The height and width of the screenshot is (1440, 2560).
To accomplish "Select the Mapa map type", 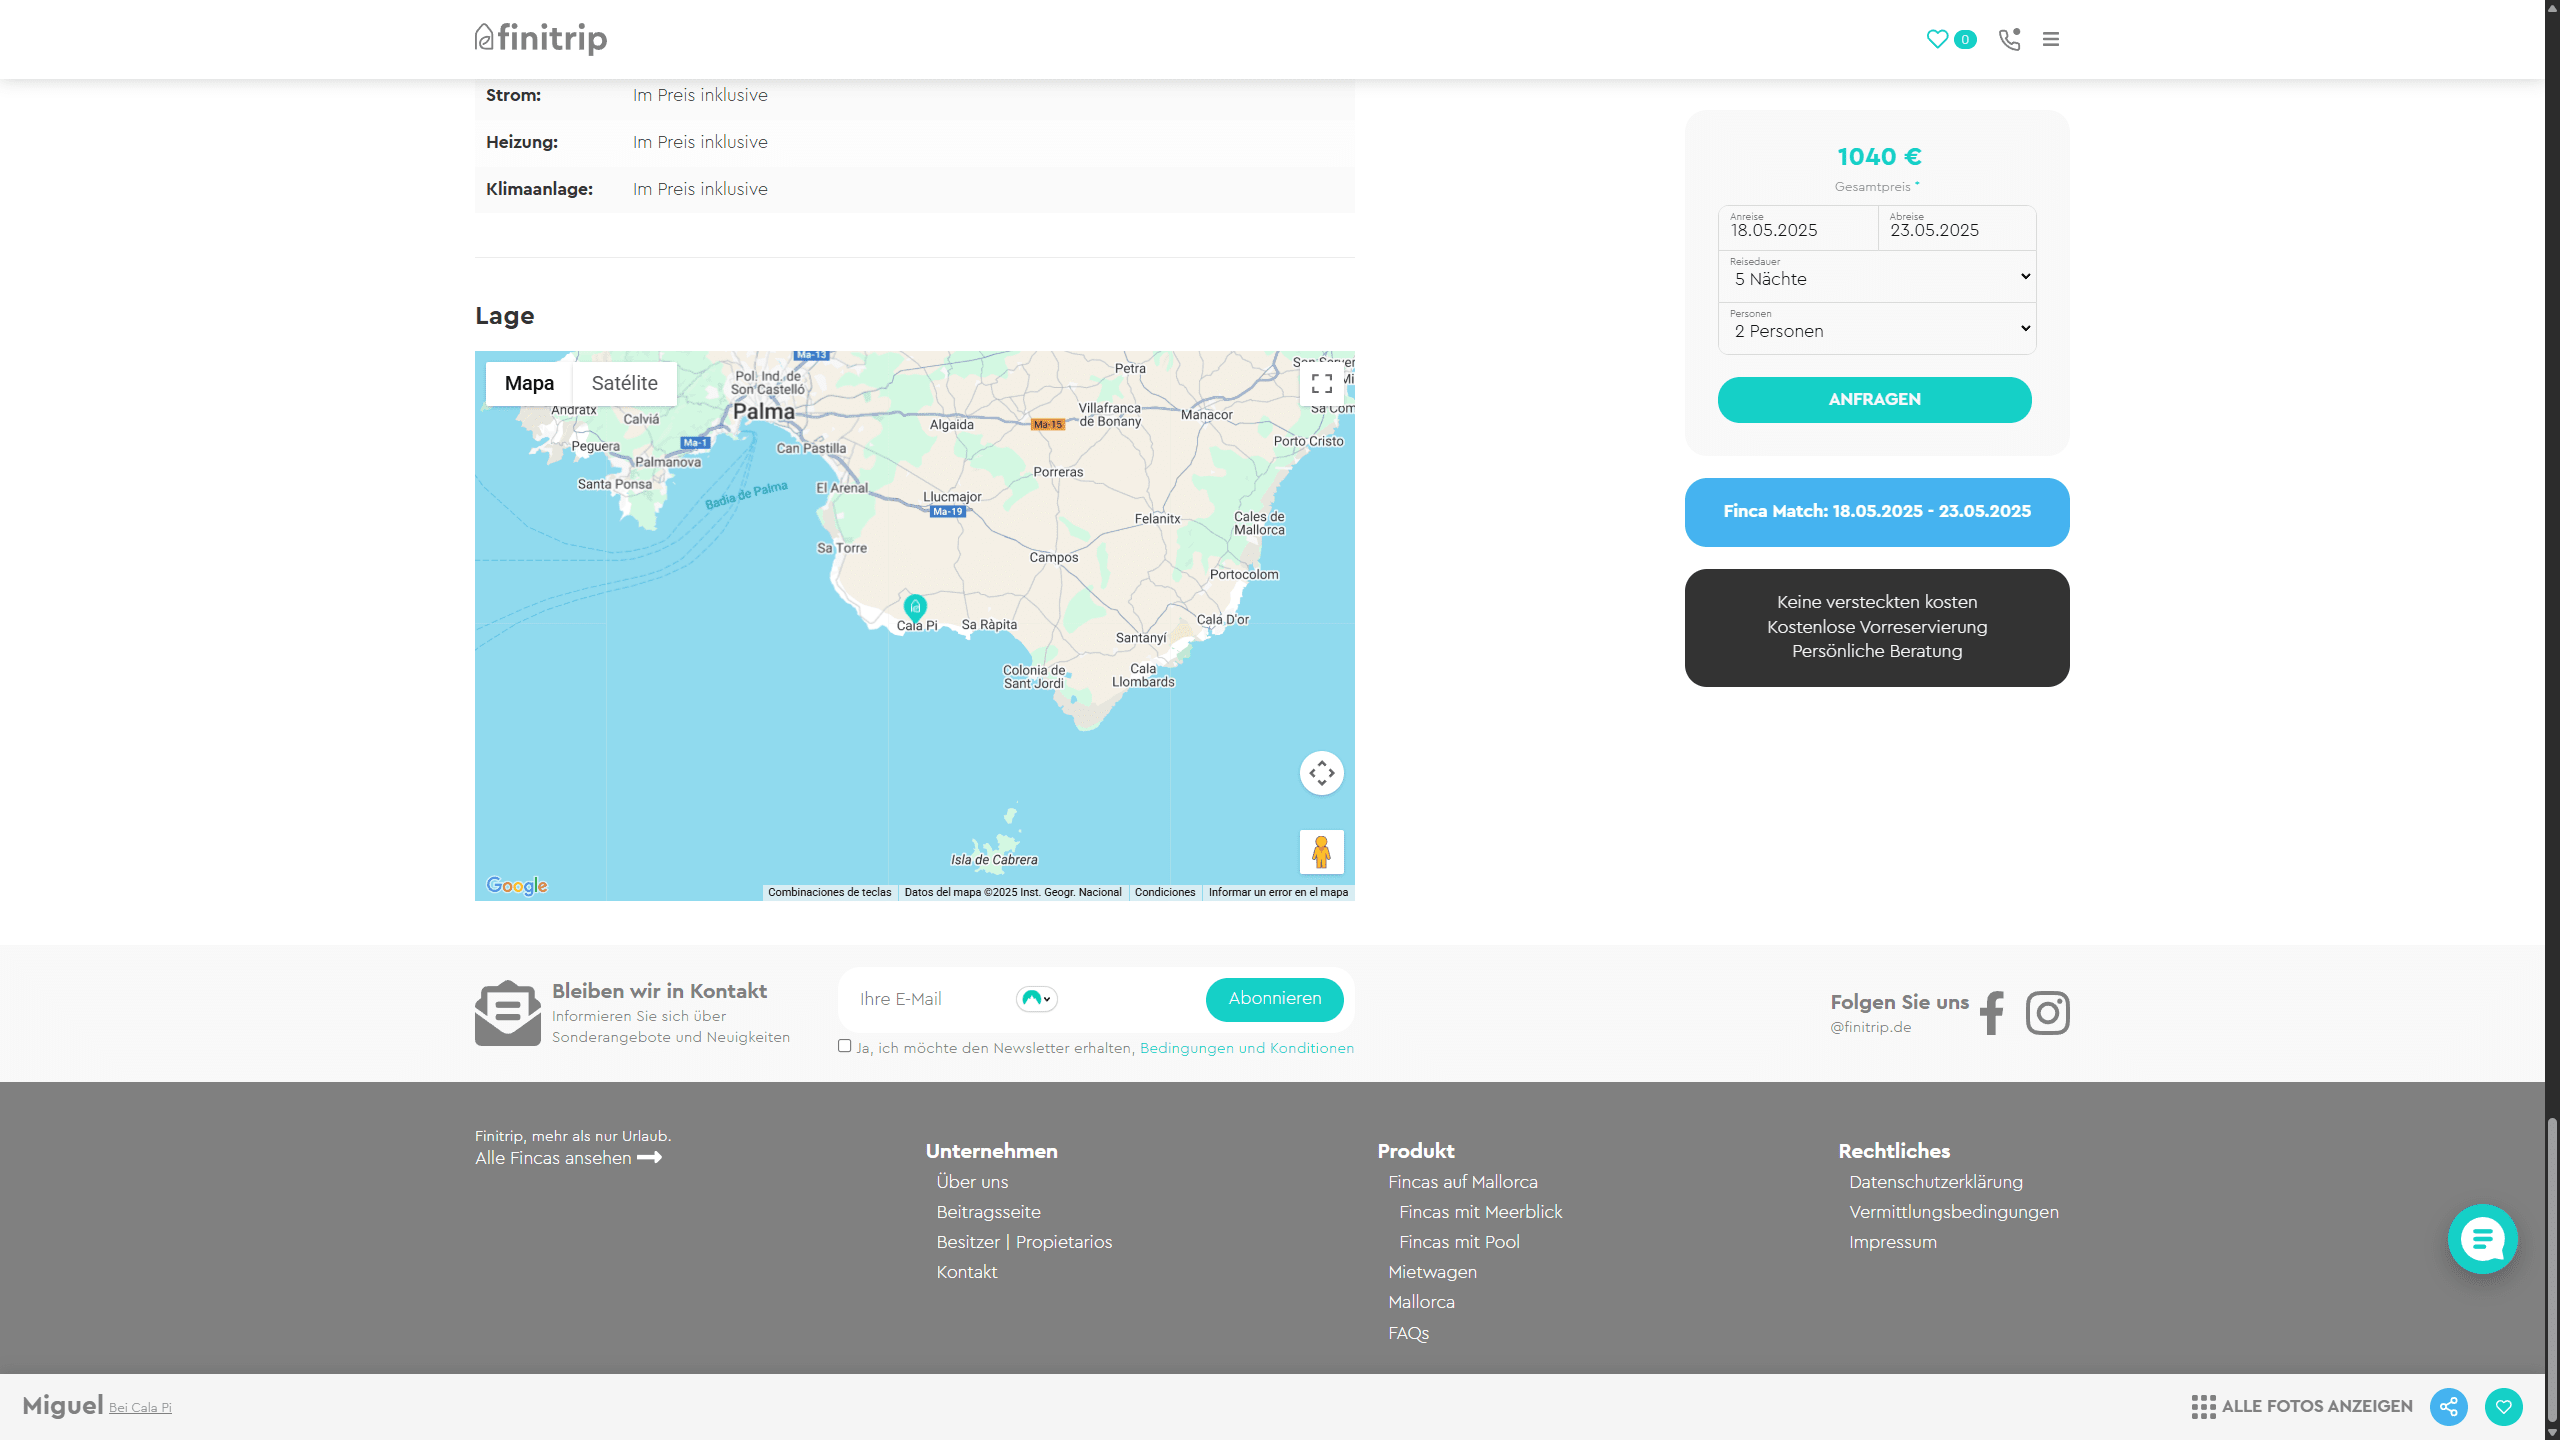I will 529,384.
